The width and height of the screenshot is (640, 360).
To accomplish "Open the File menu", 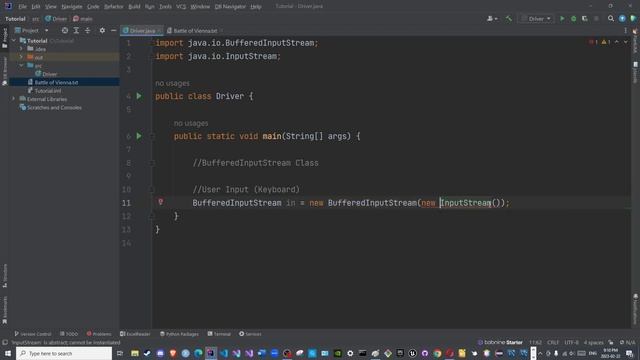I will click(22, 7).
